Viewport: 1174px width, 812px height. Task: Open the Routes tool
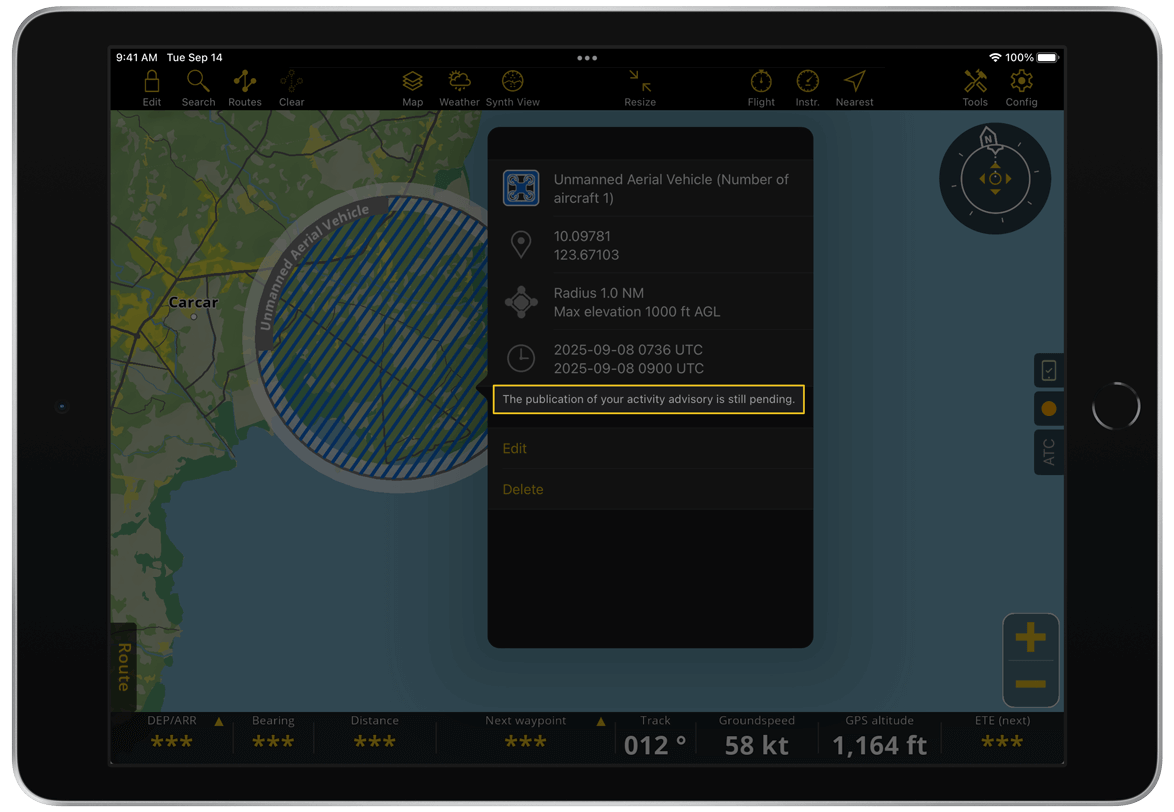pos(245,88)
